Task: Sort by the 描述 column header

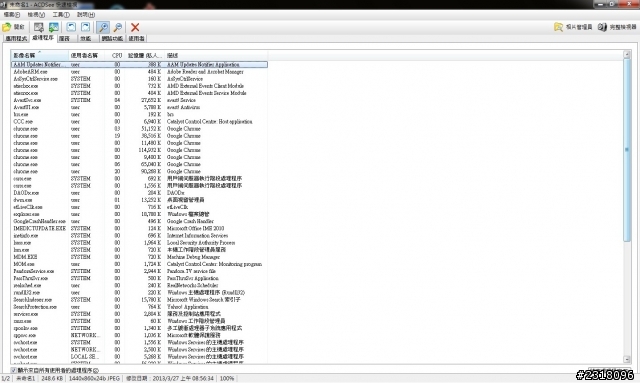Action: [x=216, y=55]
